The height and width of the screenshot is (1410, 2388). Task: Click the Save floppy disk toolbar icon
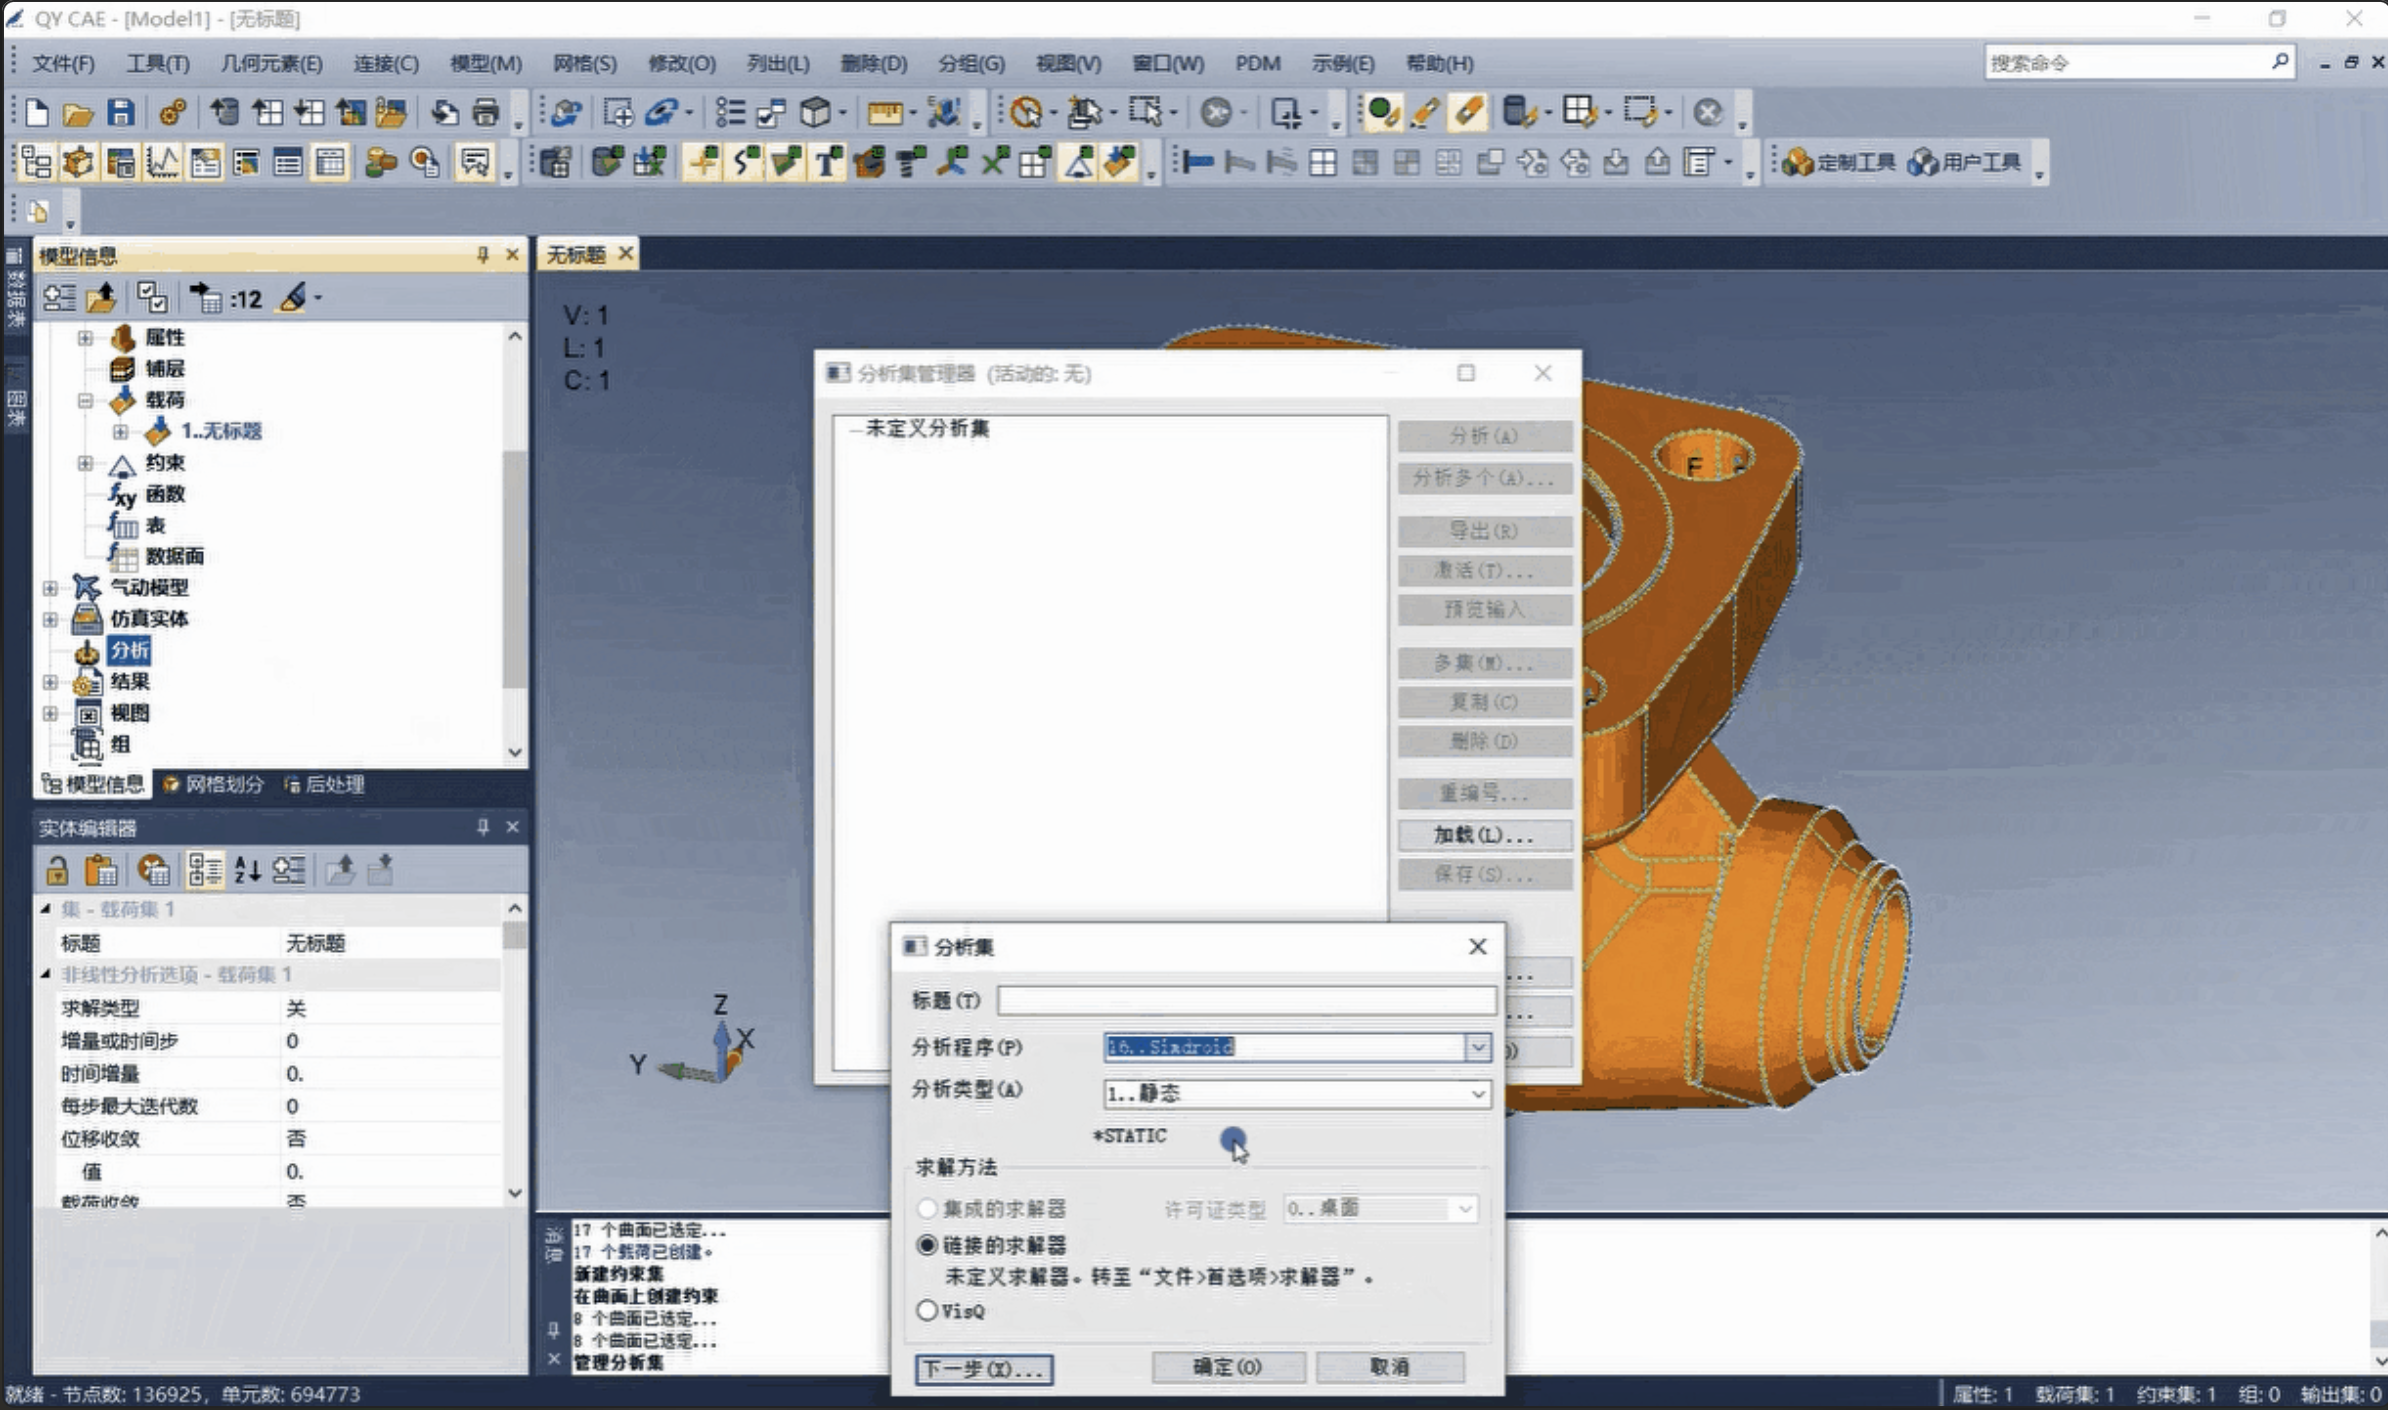tap(120, 112)
